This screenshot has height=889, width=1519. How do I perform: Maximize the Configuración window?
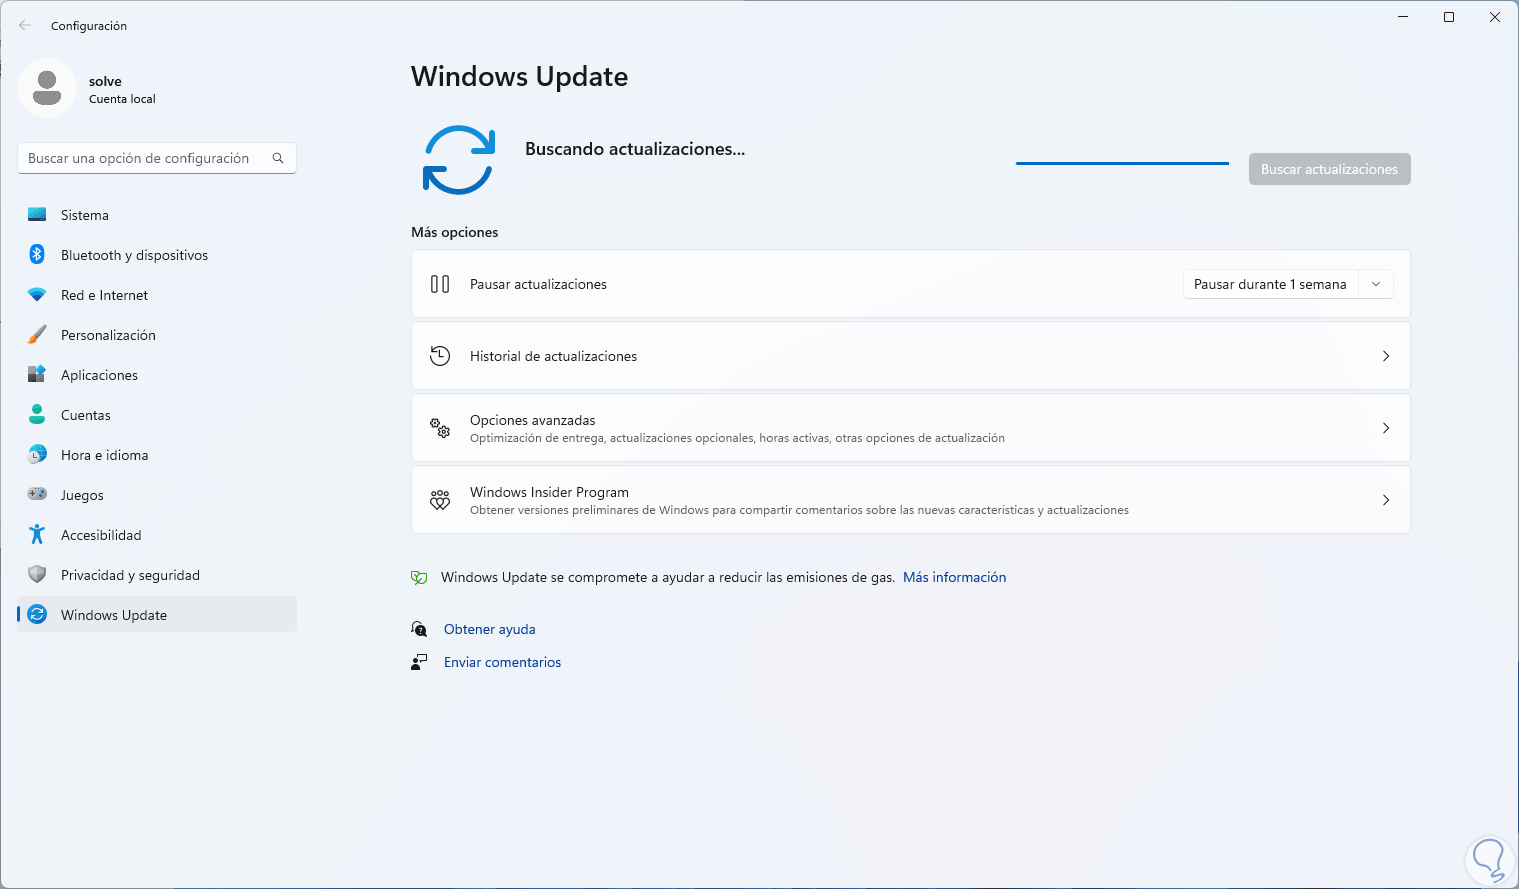1449,17
